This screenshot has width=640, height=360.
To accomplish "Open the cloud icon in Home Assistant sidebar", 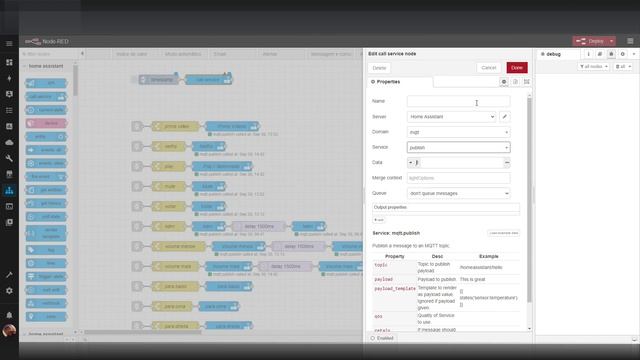I will (x=9, y=142).
